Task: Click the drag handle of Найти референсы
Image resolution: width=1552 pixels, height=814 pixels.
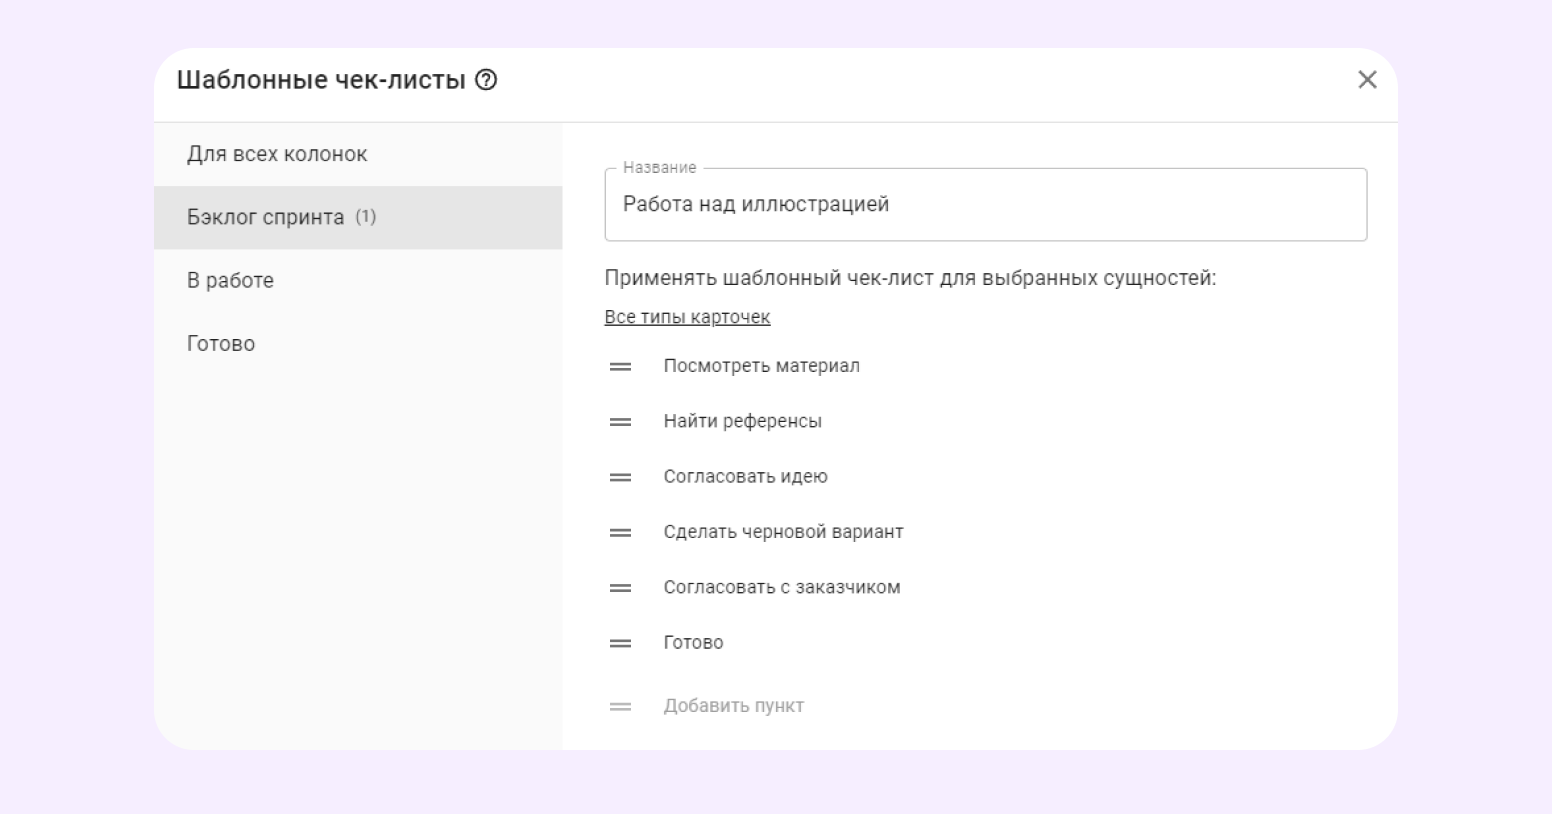Action: point(620,422)
